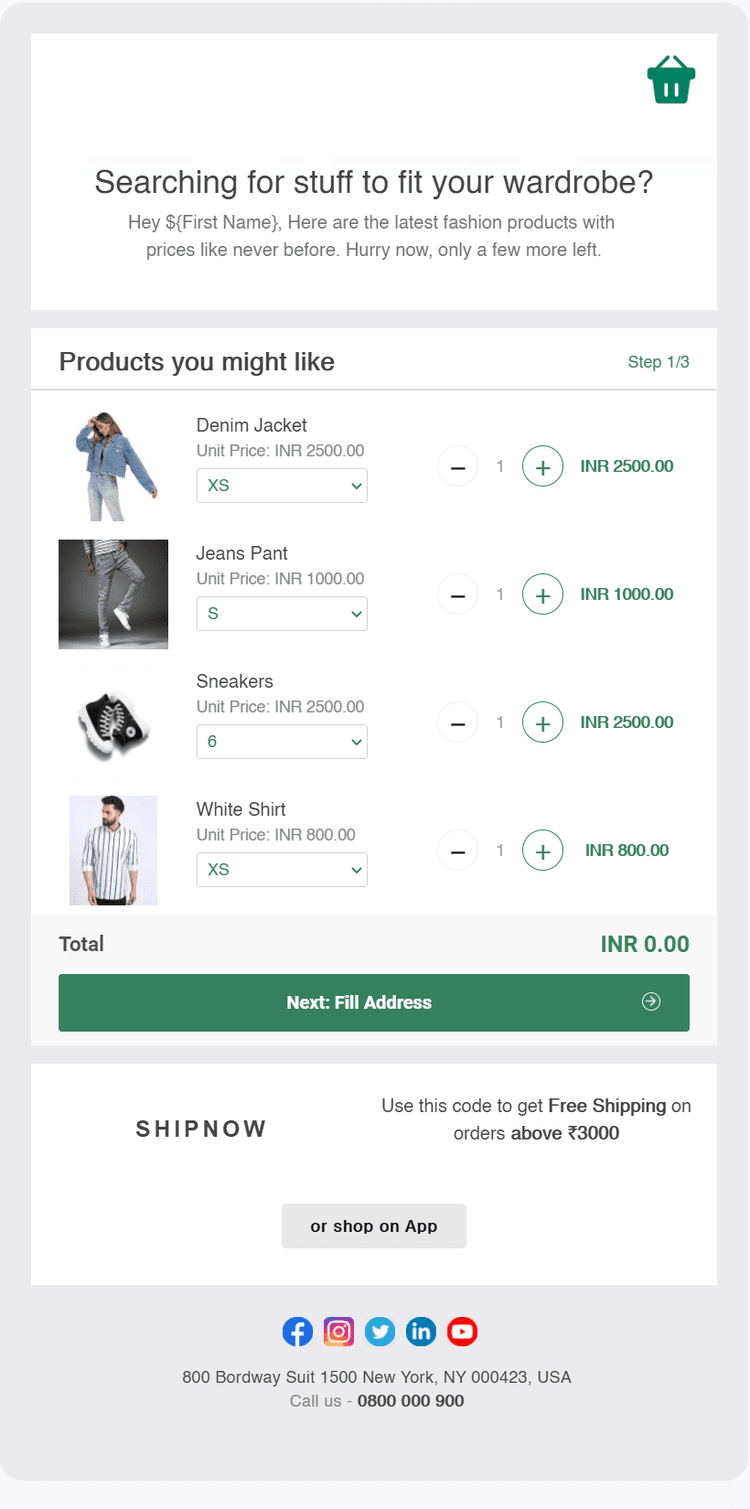Screen dimensions: 750x1509
Task: Reduce the Denim Jacket quantity
Action: coord(458,467)
